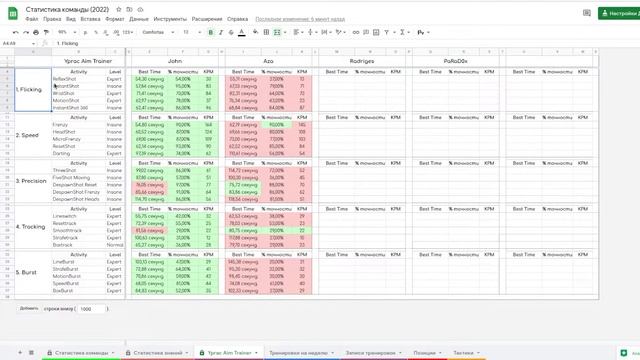Switch to Статистика знаний sheet tab
Viewport: 640px width, 360px height.
tap(158, 353)
